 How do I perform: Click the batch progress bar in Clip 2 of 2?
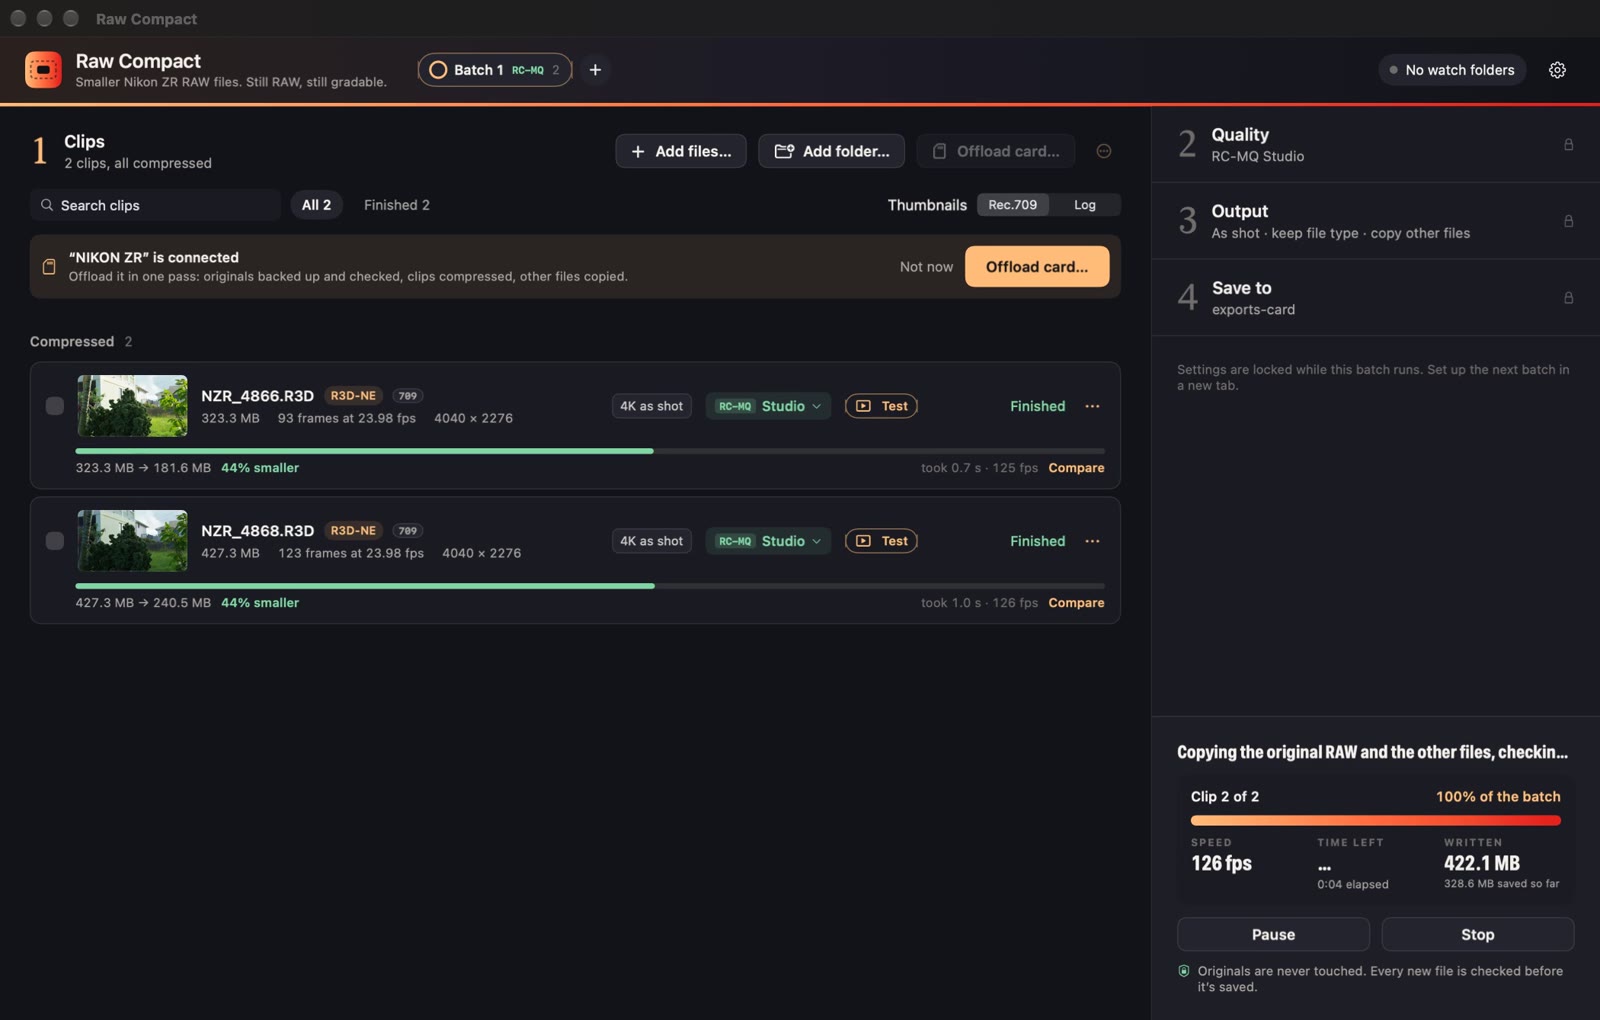pos(1376,820)
